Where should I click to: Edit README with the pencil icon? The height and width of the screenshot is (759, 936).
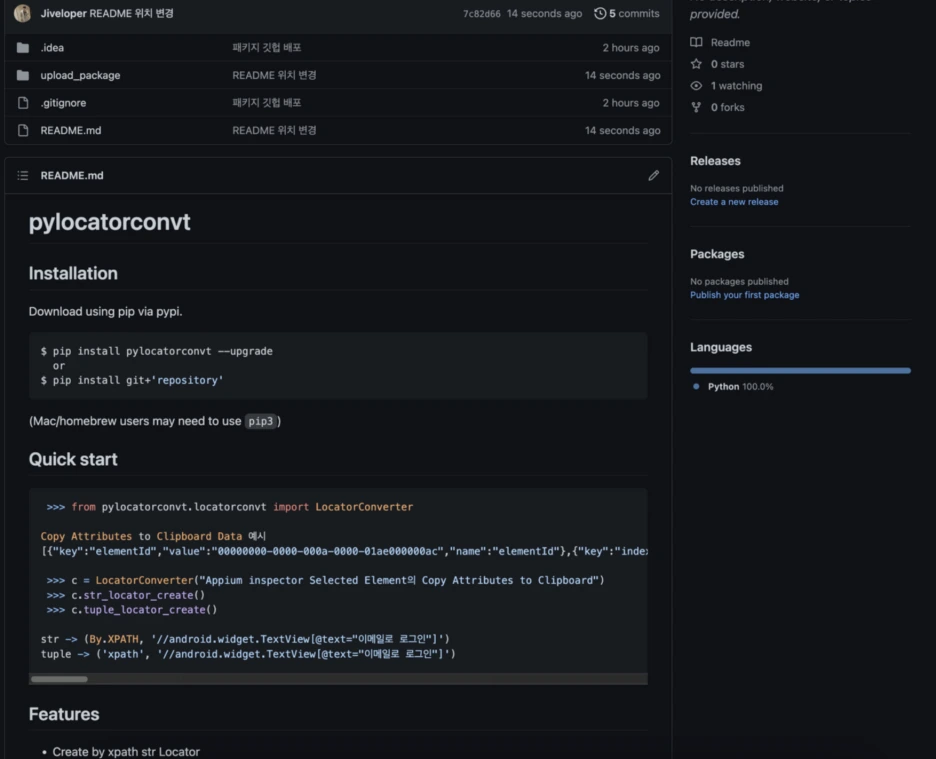(653, 176)
